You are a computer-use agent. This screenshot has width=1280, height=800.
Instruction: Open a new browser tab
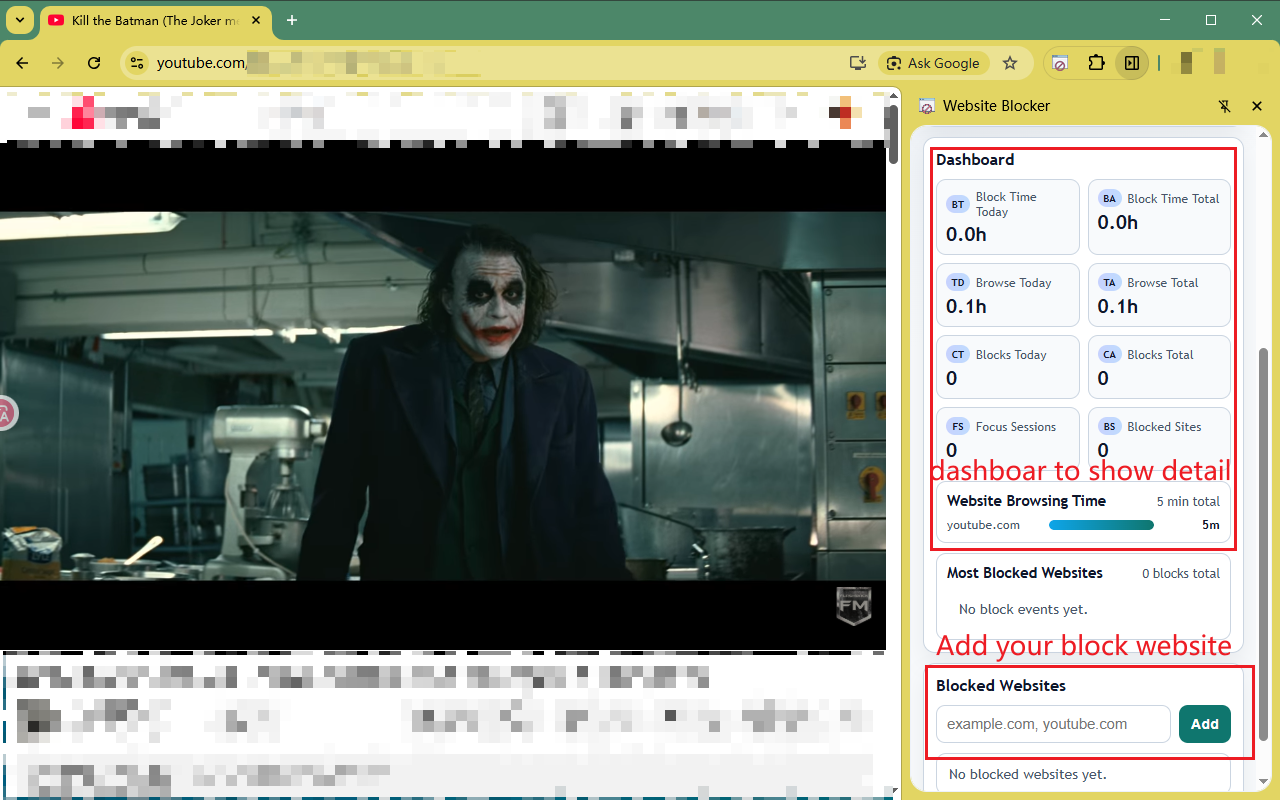(292, 20)
